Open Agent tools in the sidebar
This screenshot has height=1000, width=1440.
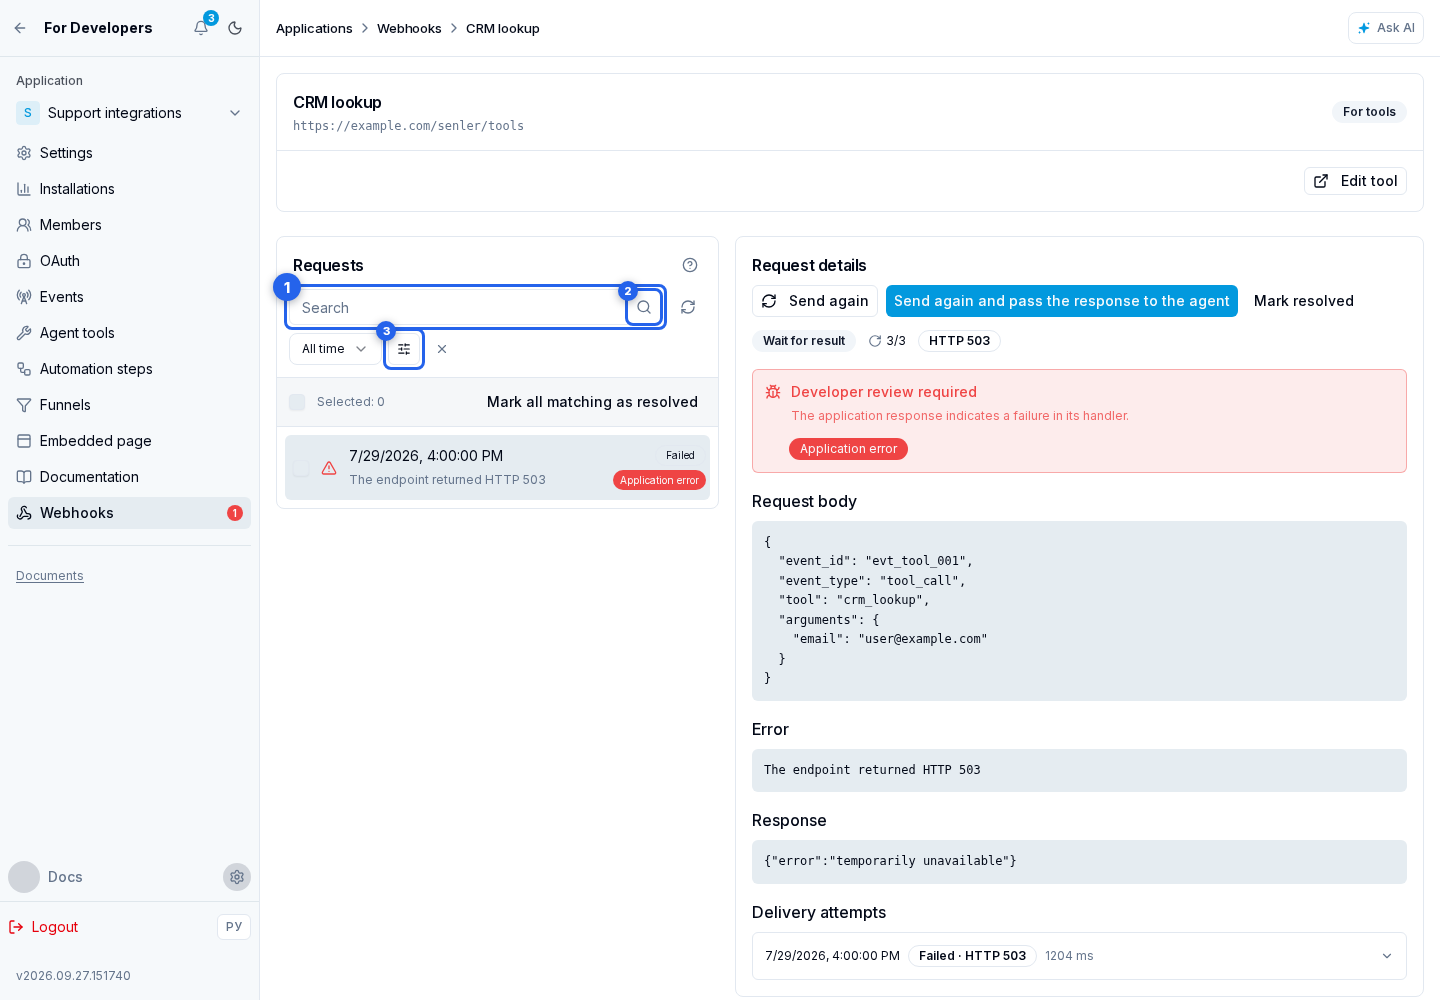(x=129, y=333)
